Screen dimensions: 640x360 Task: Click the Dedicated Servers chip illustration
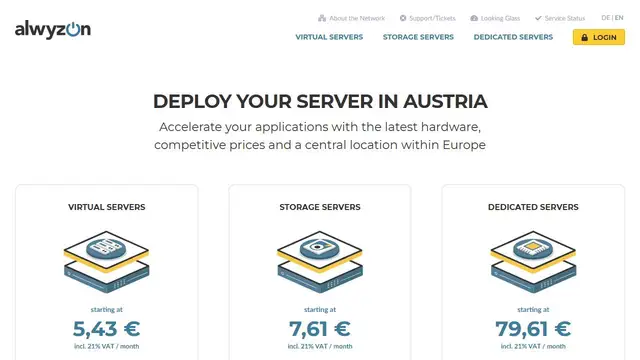coord(533,262)
